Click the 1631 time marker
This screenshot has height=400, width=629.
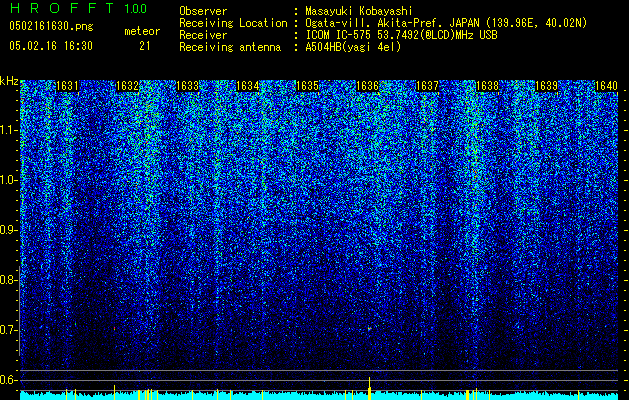pos(67,86)
